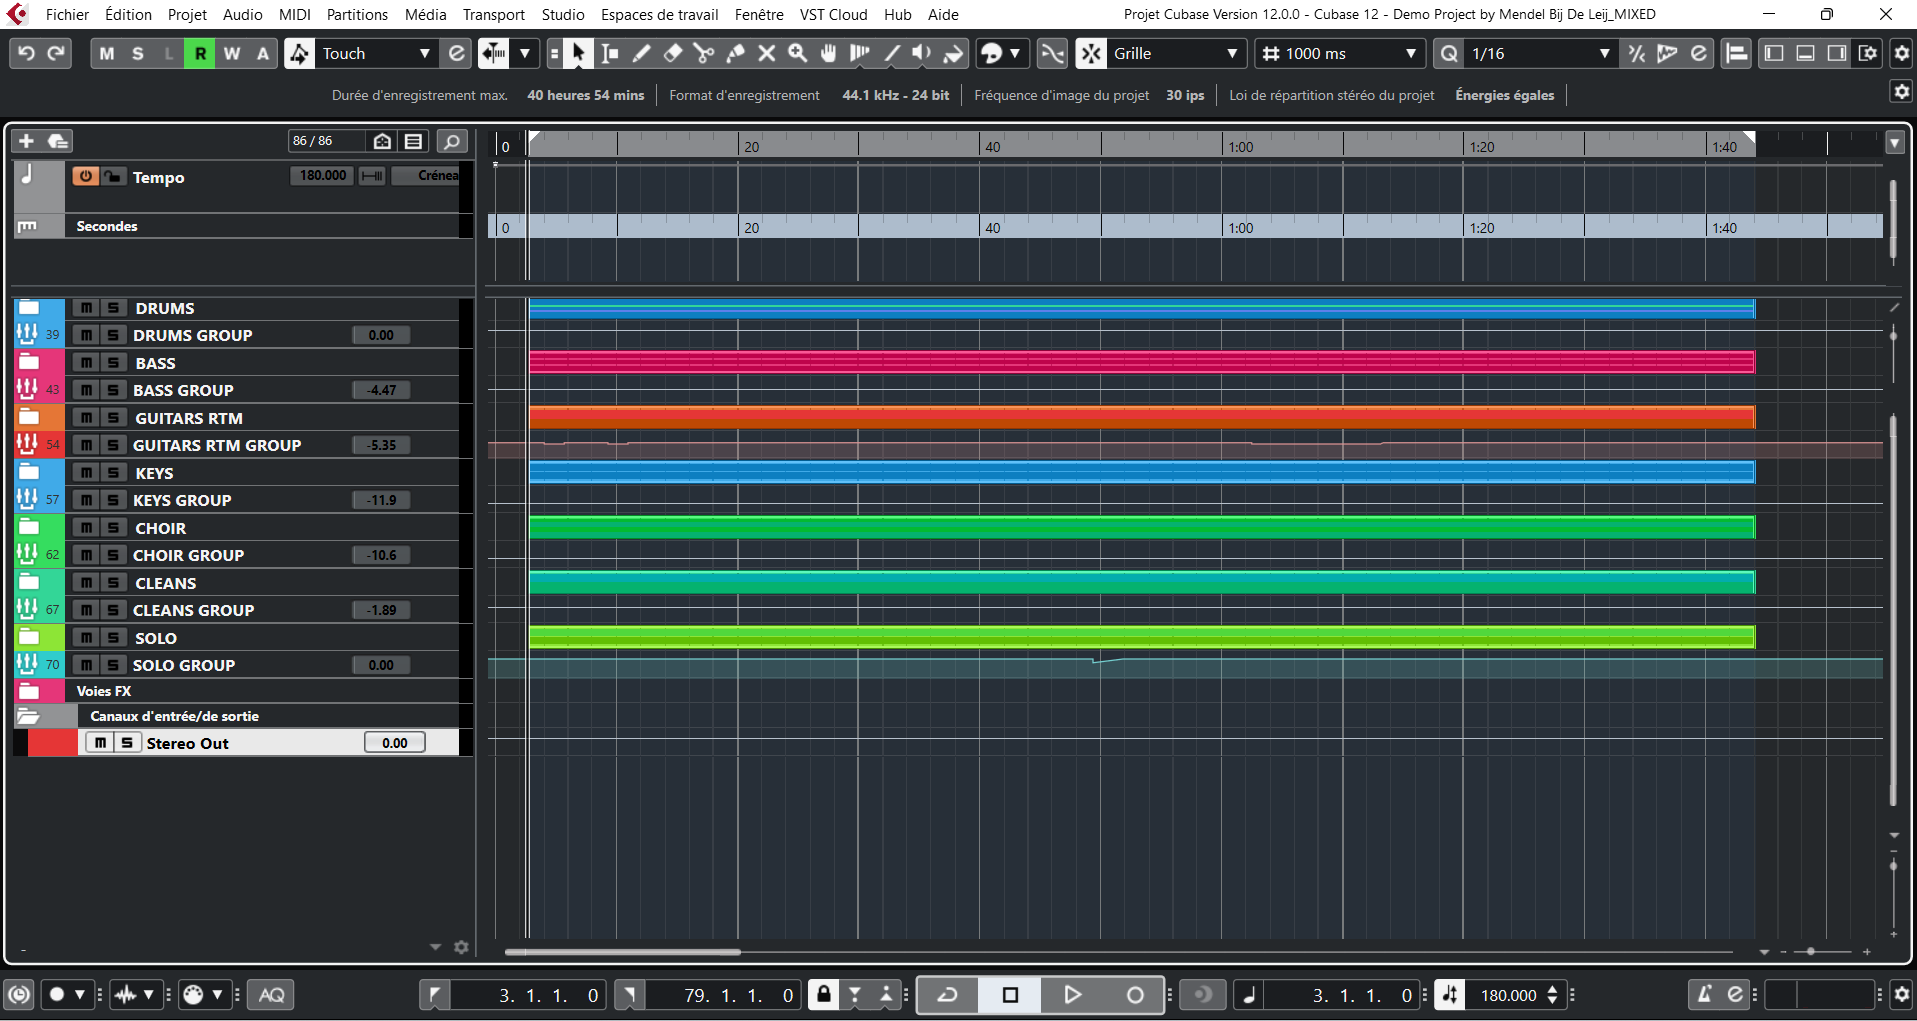Select the Range Selection tool
The width and height of the screenshot is (1917, 1021).
pyautogui.click(x=610, y=54)
